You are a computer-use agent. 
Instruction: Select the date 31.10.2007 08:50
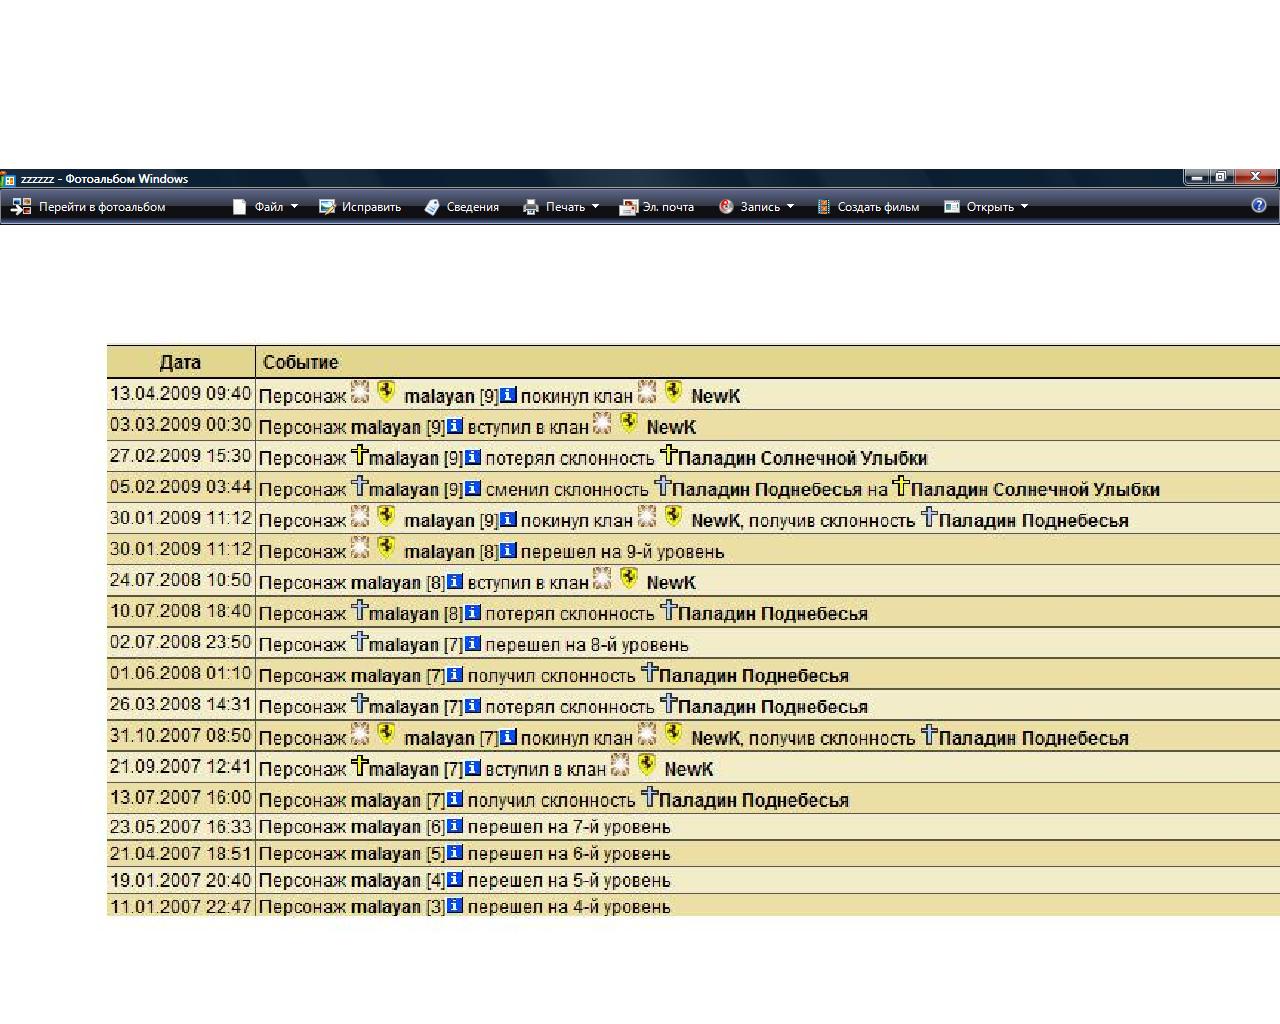tap(180, 735)
